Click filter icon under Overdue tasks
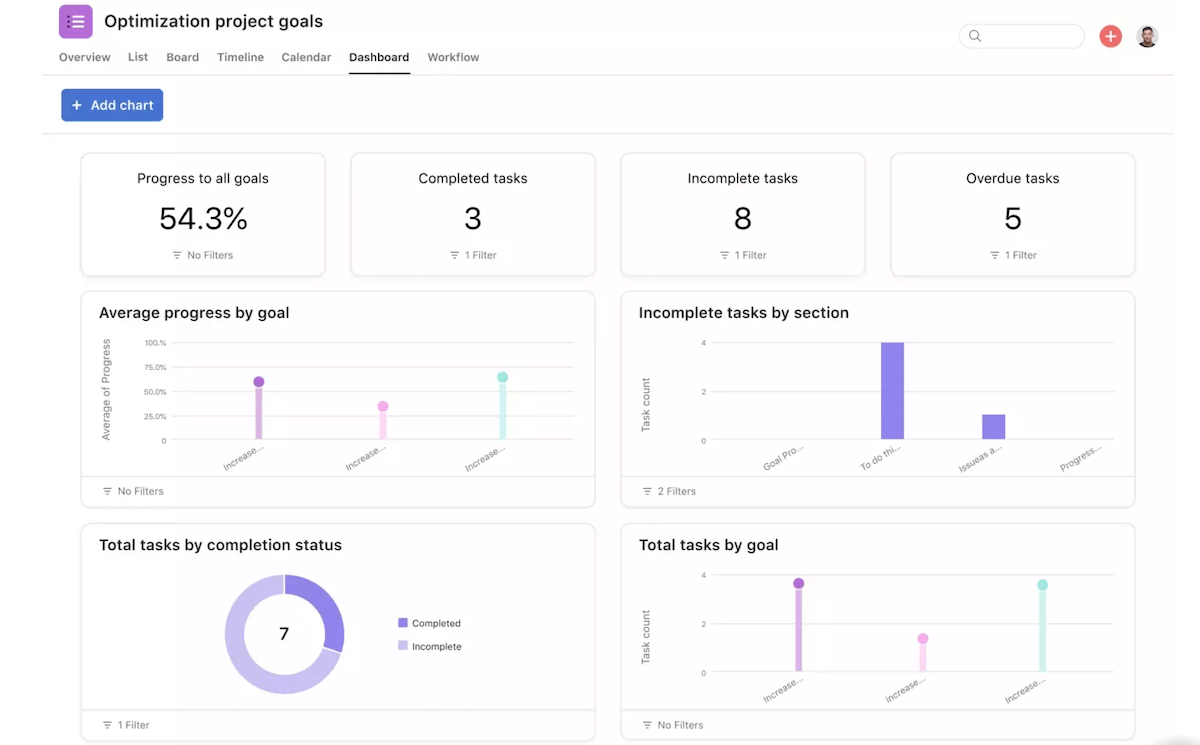The width and height of the screenshot is (1200, 745). pos(994,256)
